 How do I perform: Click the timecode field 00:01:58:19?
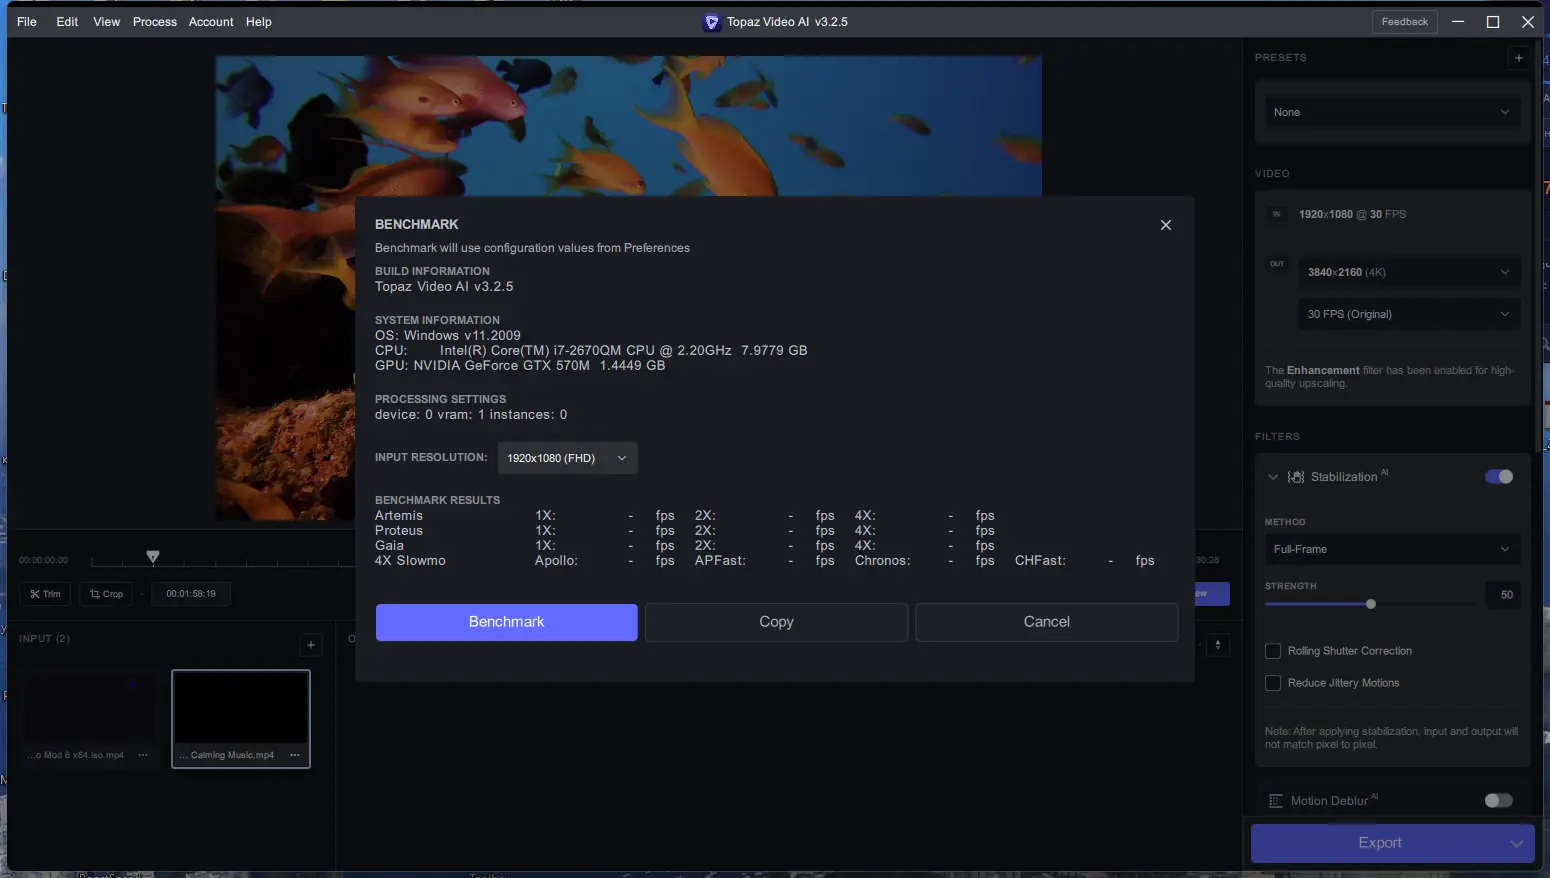191,594
